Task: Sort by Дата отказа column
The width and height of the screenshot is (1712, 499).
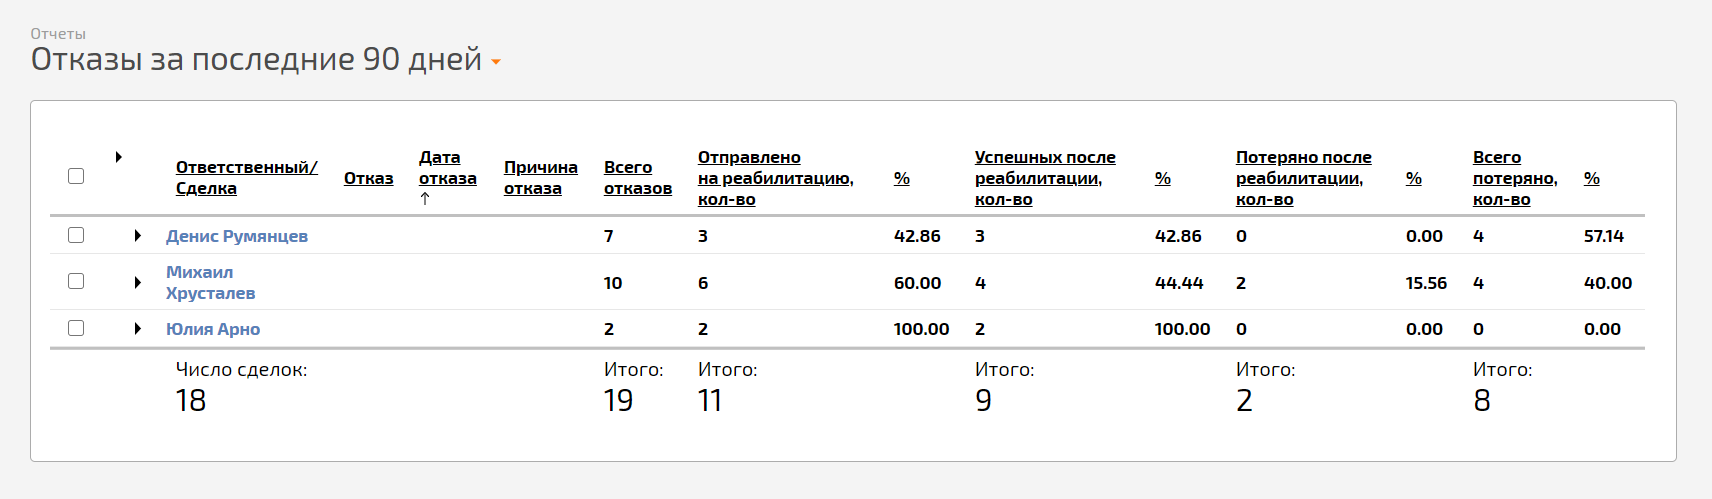Action: pos(447,168)
